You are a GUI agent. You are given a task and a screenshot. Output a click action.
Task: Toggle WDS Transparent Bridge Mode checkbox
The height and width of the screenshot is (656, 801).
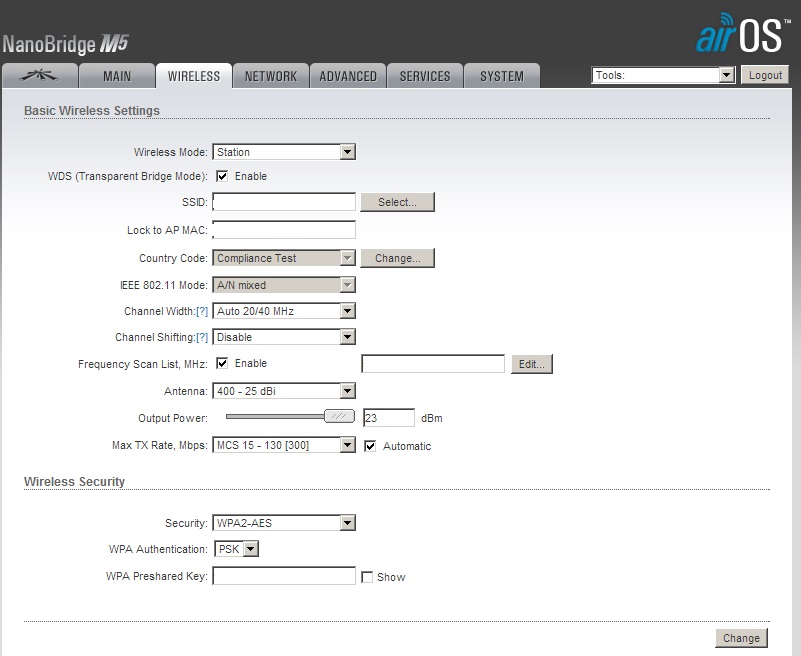point(222,176)
